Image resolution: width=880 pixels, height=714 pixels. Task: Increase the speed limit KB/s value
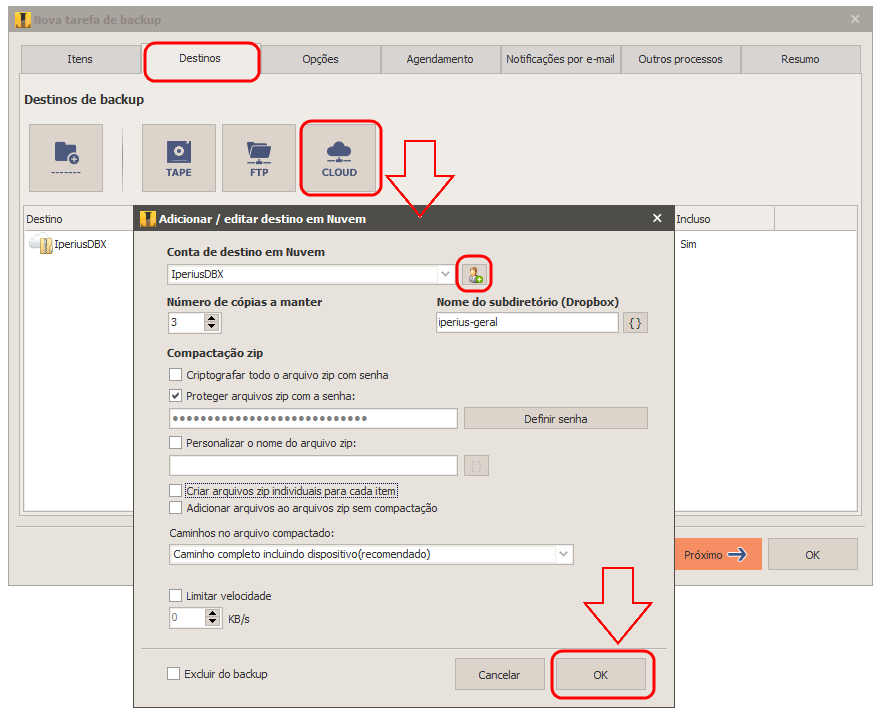click(x=212, y=614)
